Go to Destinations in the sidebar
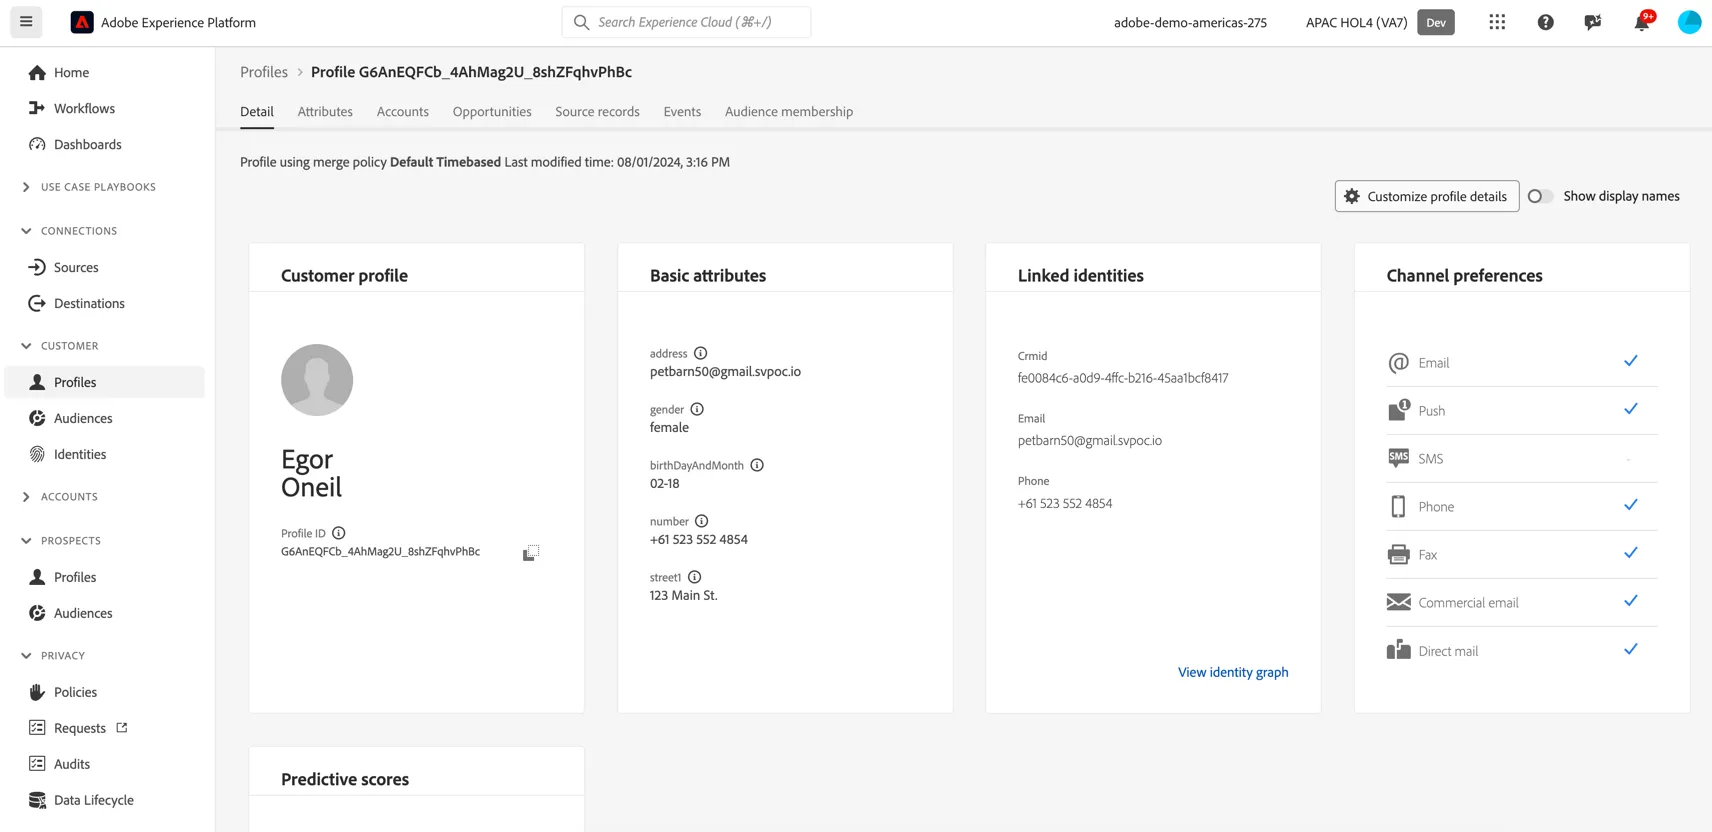The height and width of the screenshot is (832, 1712). [x=89, y=303]
